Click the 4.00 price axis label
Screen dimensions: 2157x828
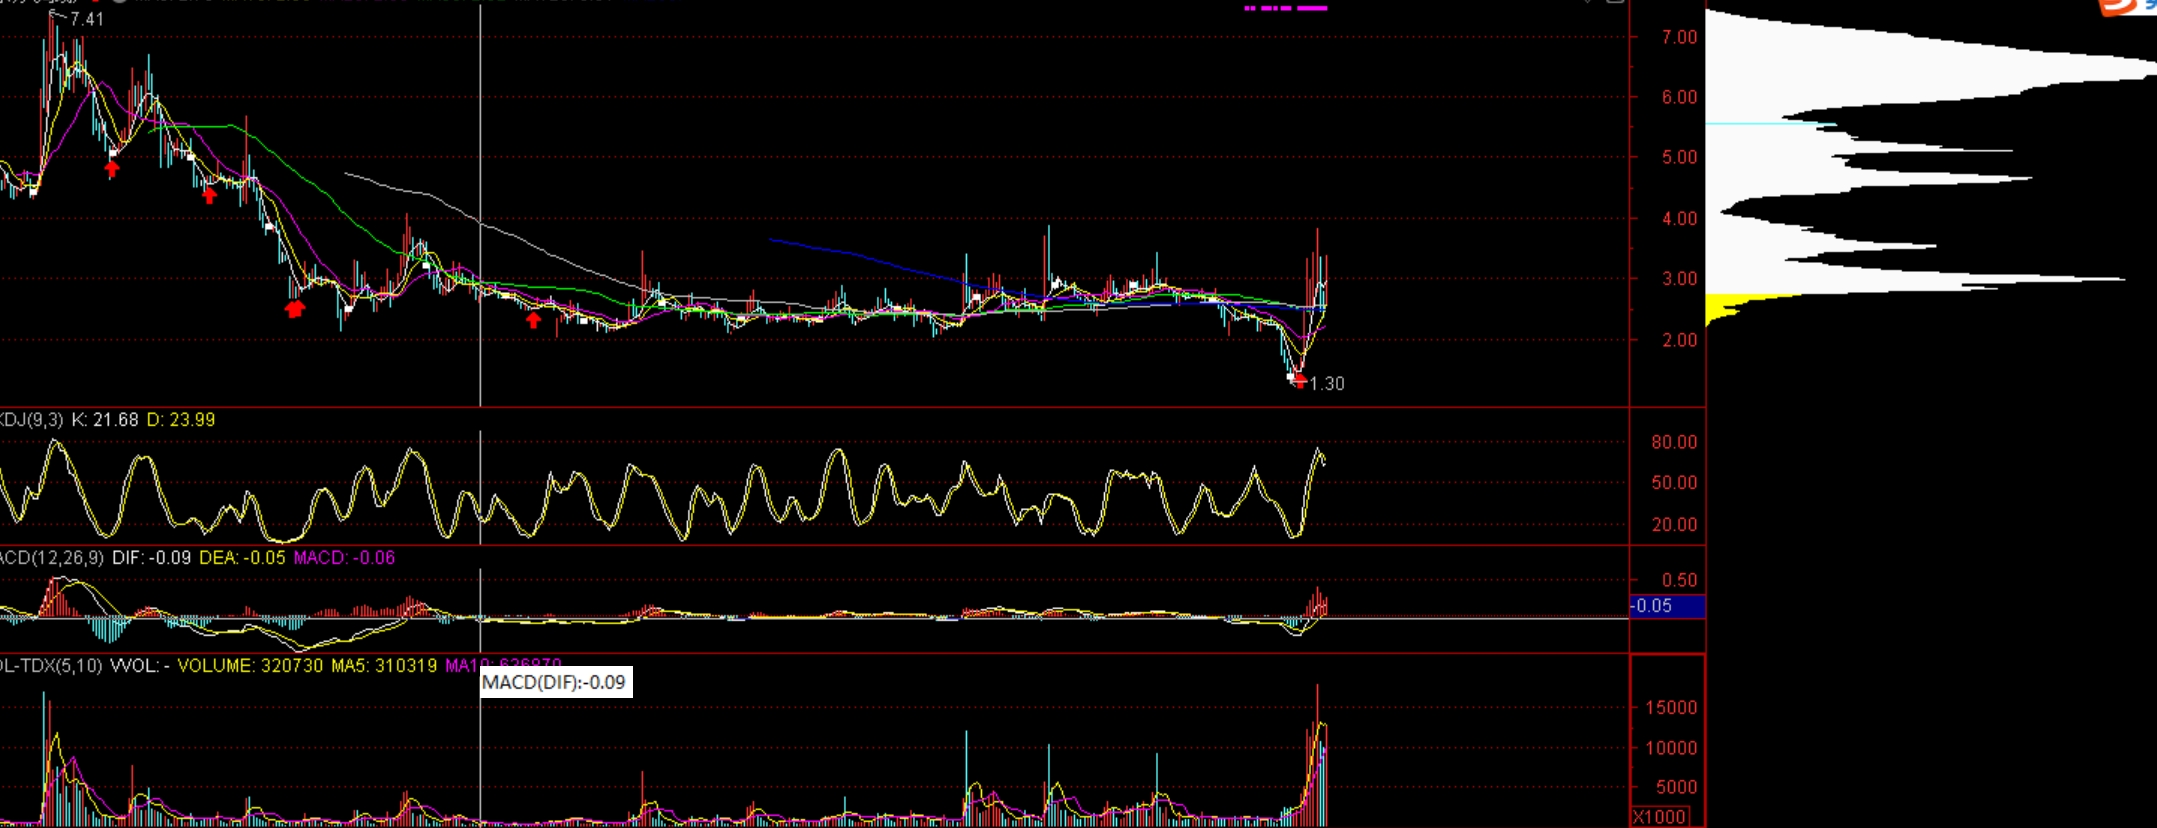(1680, 218)
